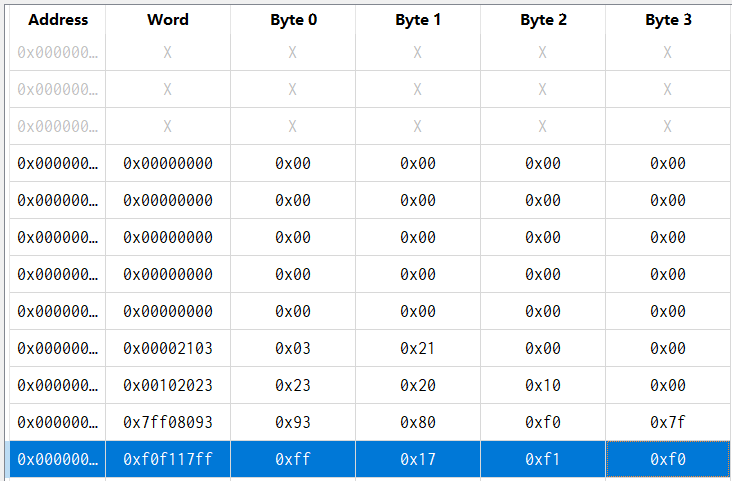Select the 0xf1 Byte 2 cell

pyautogui.click(x=543, y=460)
